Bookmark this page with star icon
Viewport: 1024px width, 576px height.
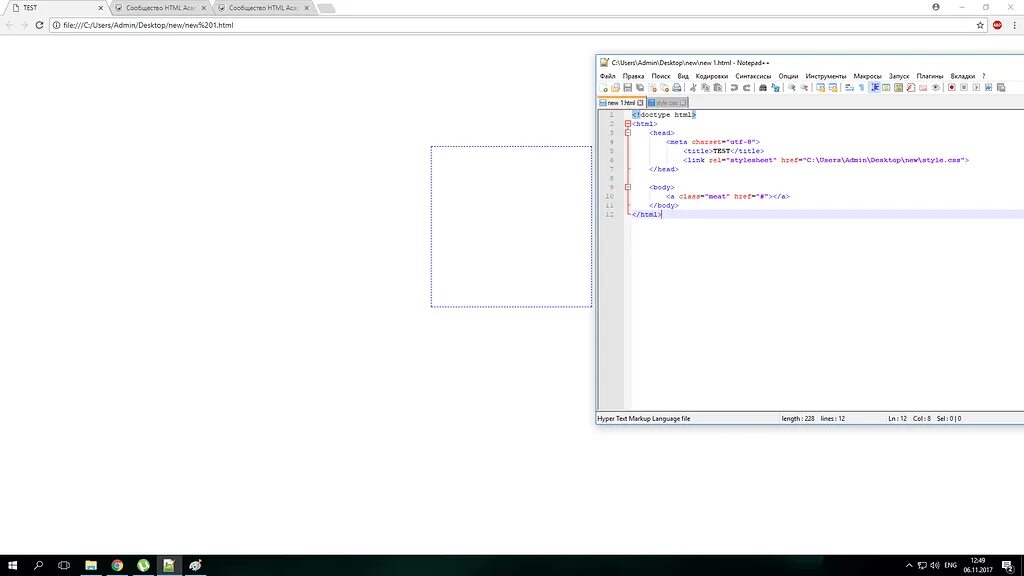point(980,25)
